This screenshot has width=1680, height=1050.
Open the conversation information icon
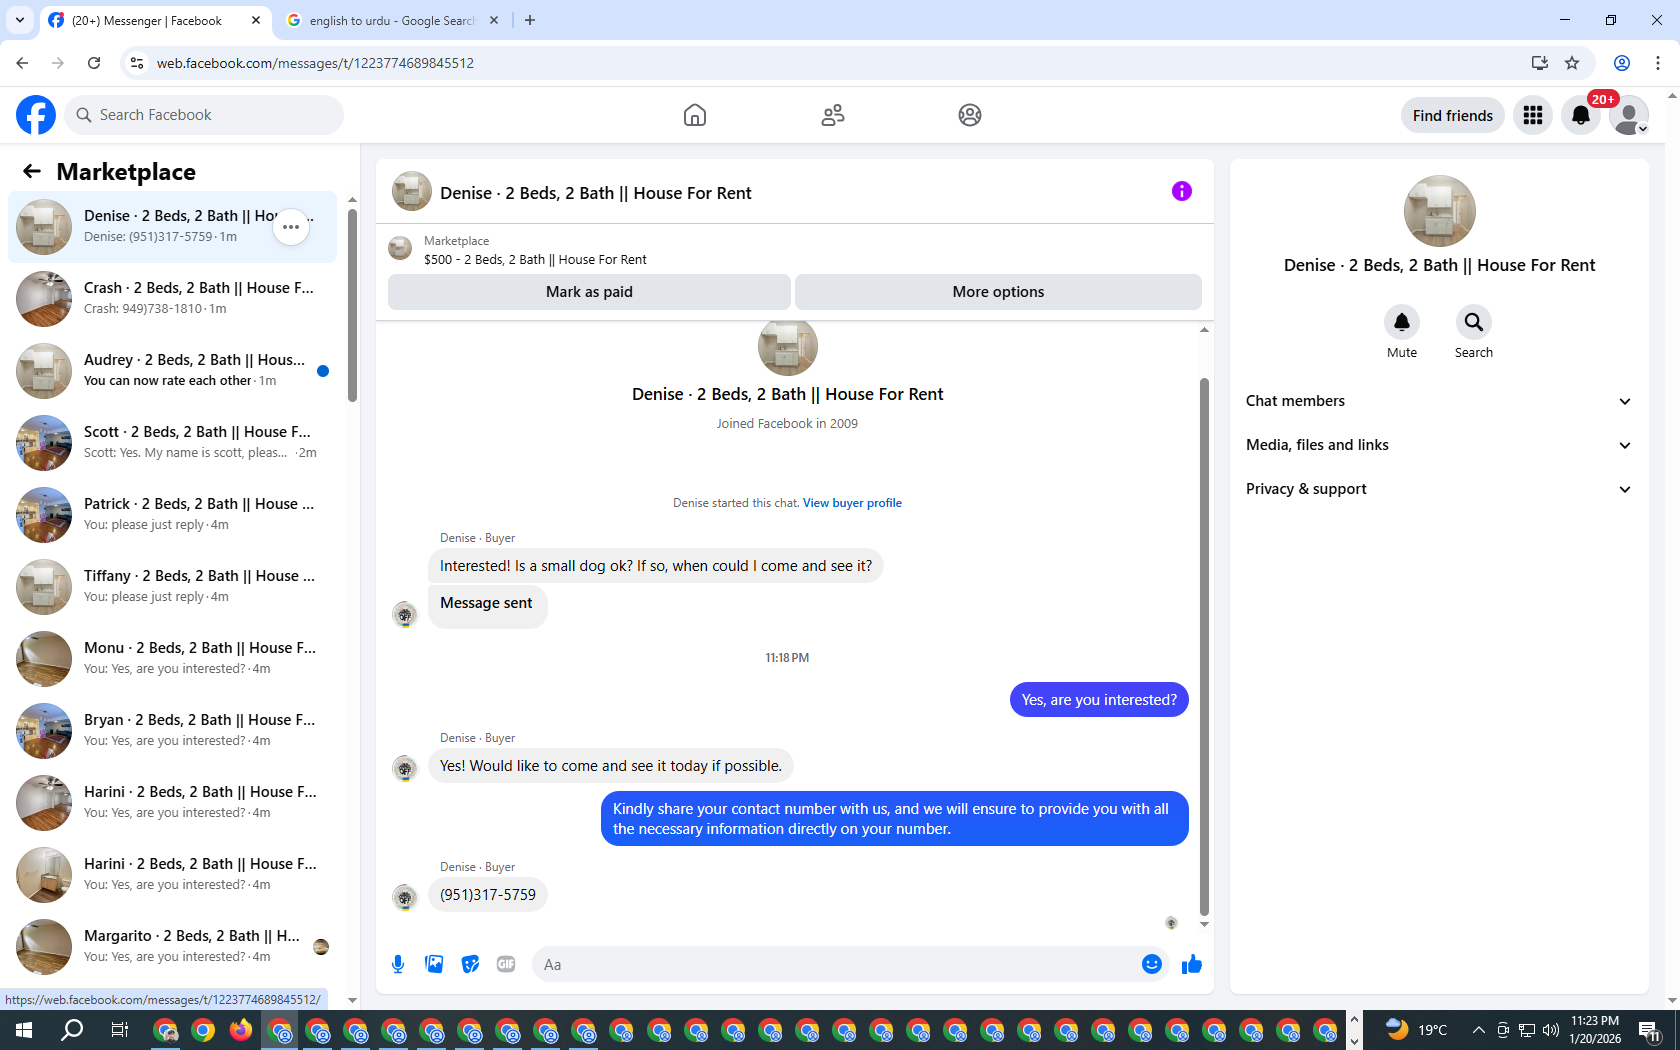(x=1182, y=191)
